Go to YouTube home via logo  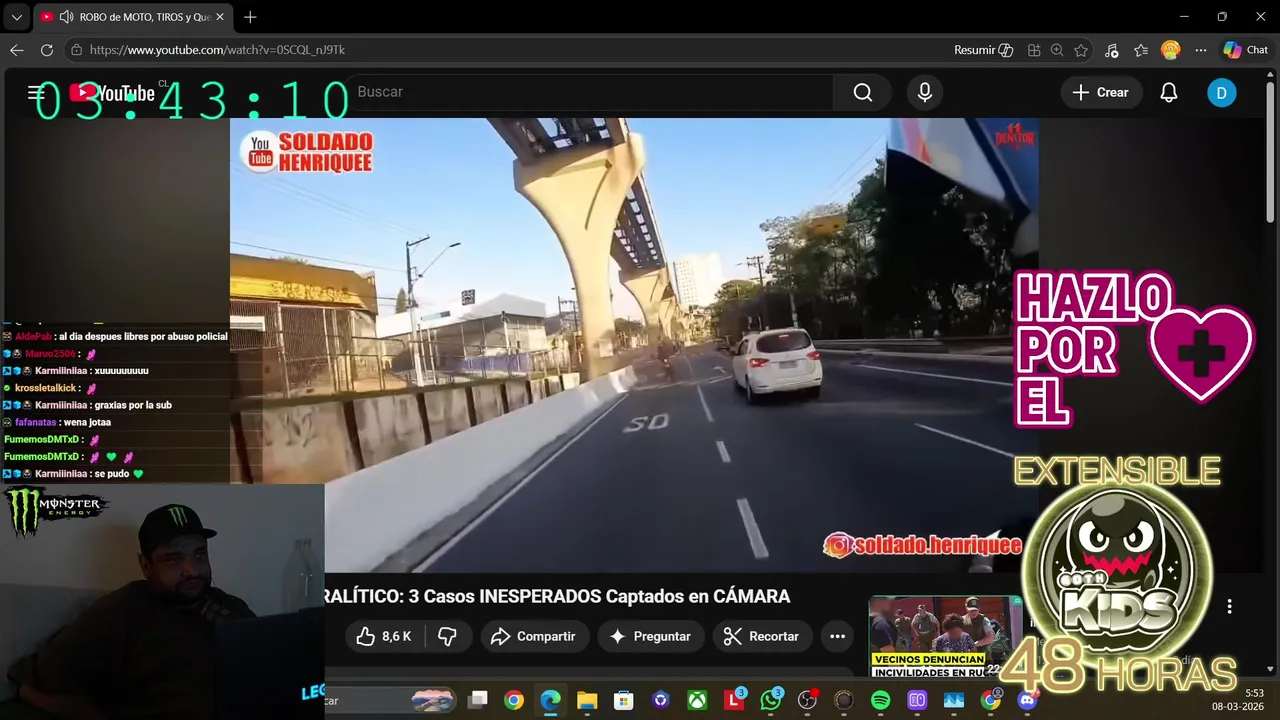[x=113, y=93]
